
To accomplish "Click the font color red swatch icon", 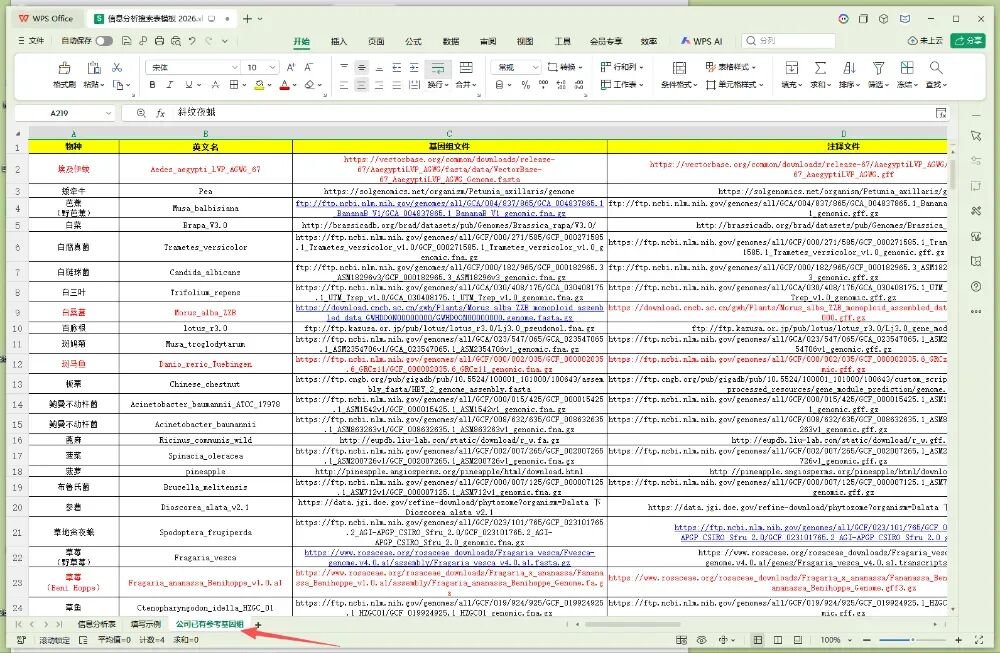I will click(284, 85).
